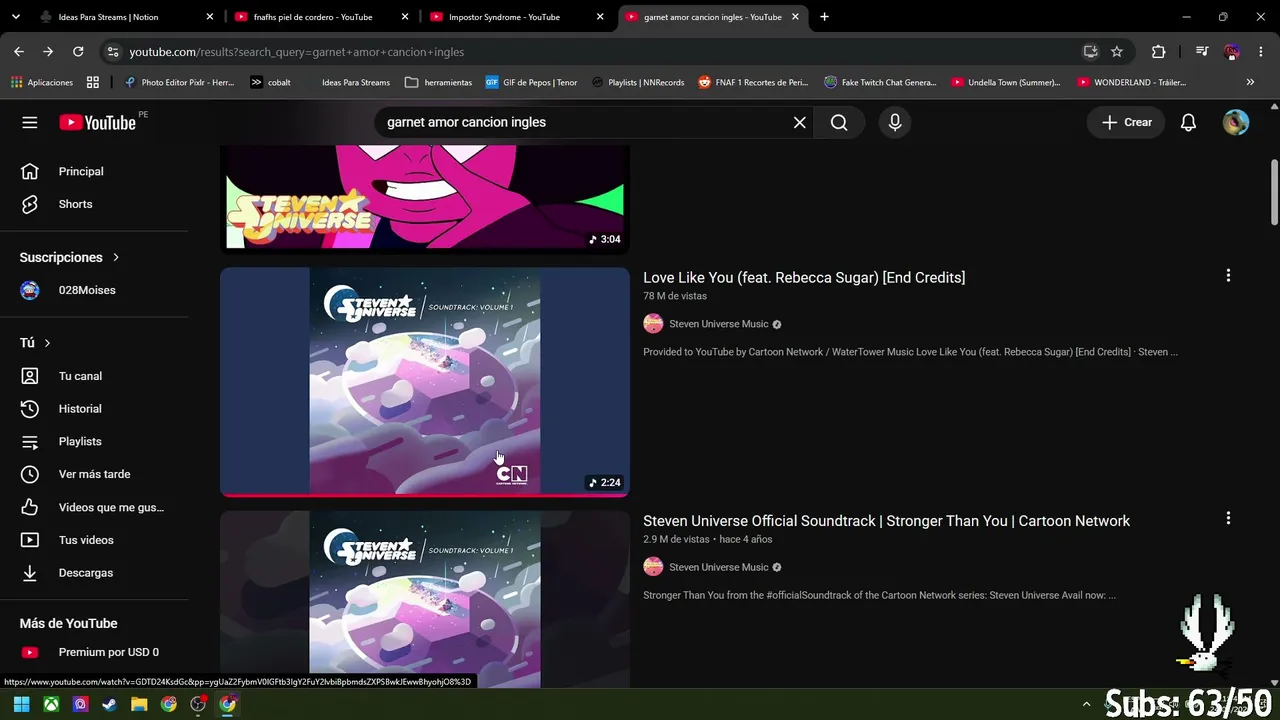Open YouTube notifications bell

tap(1188, 122)
